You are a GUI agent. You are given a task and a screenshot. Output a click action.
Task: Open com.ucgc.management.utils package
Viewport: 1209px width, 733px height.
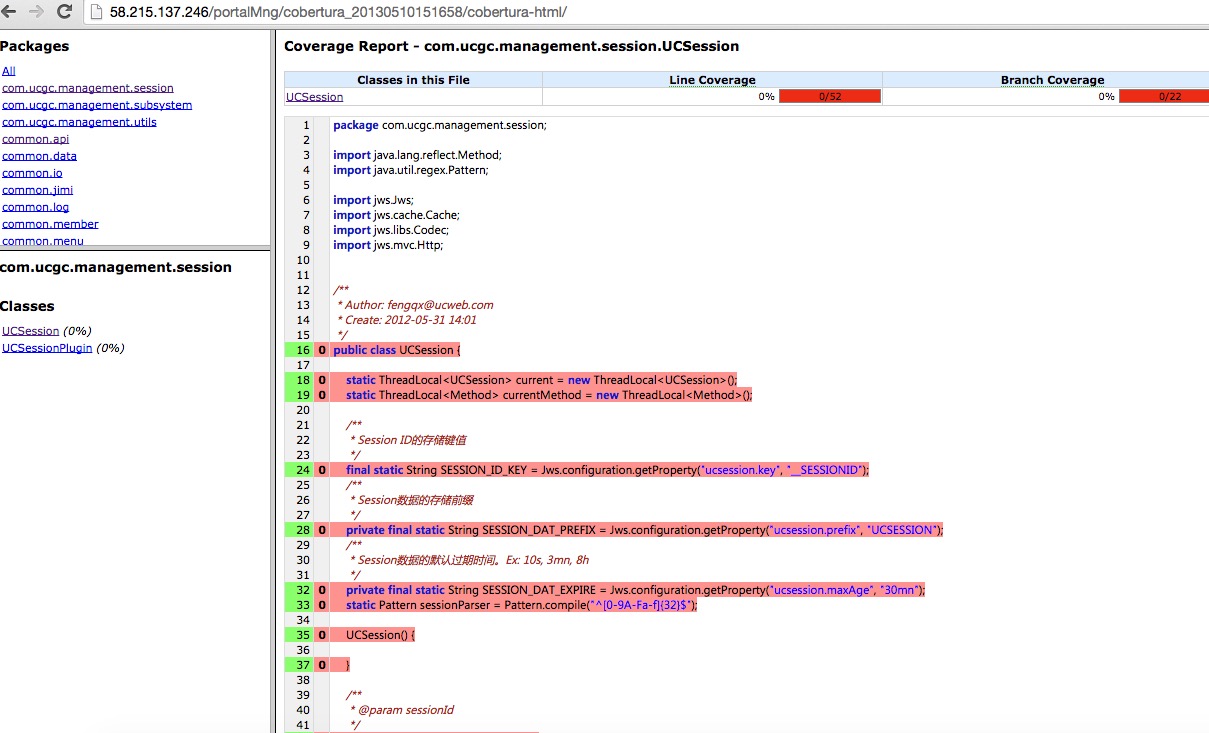click(x=79, y=122)
